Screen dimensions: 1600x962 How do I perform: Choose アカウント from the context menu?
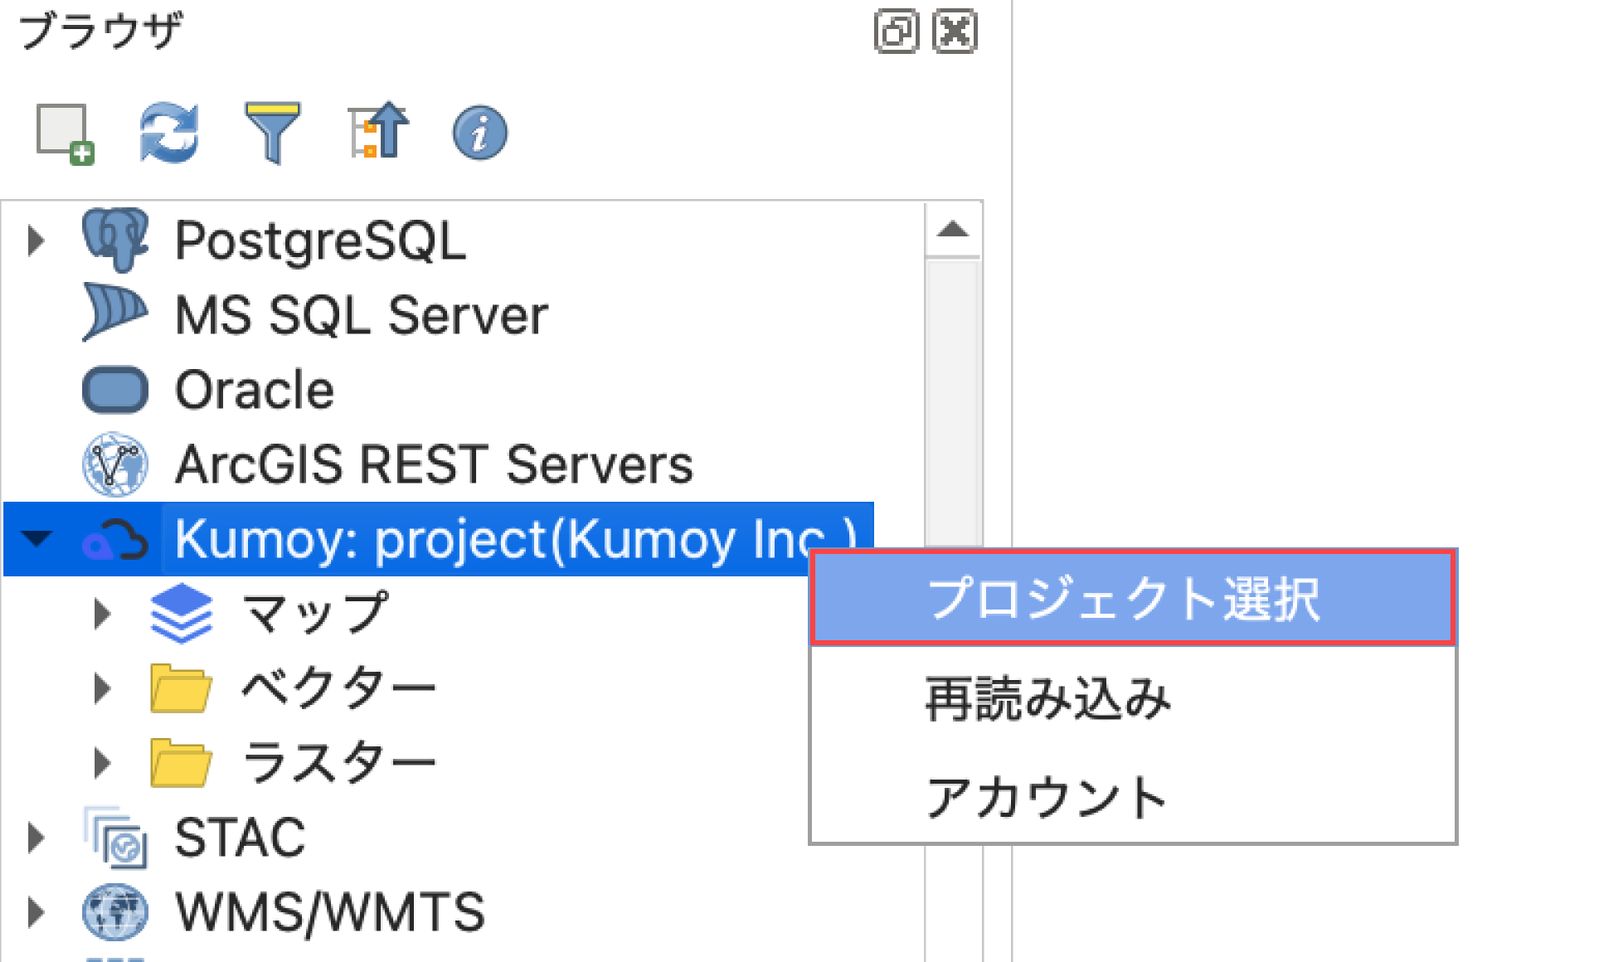tap(1132, 797)
